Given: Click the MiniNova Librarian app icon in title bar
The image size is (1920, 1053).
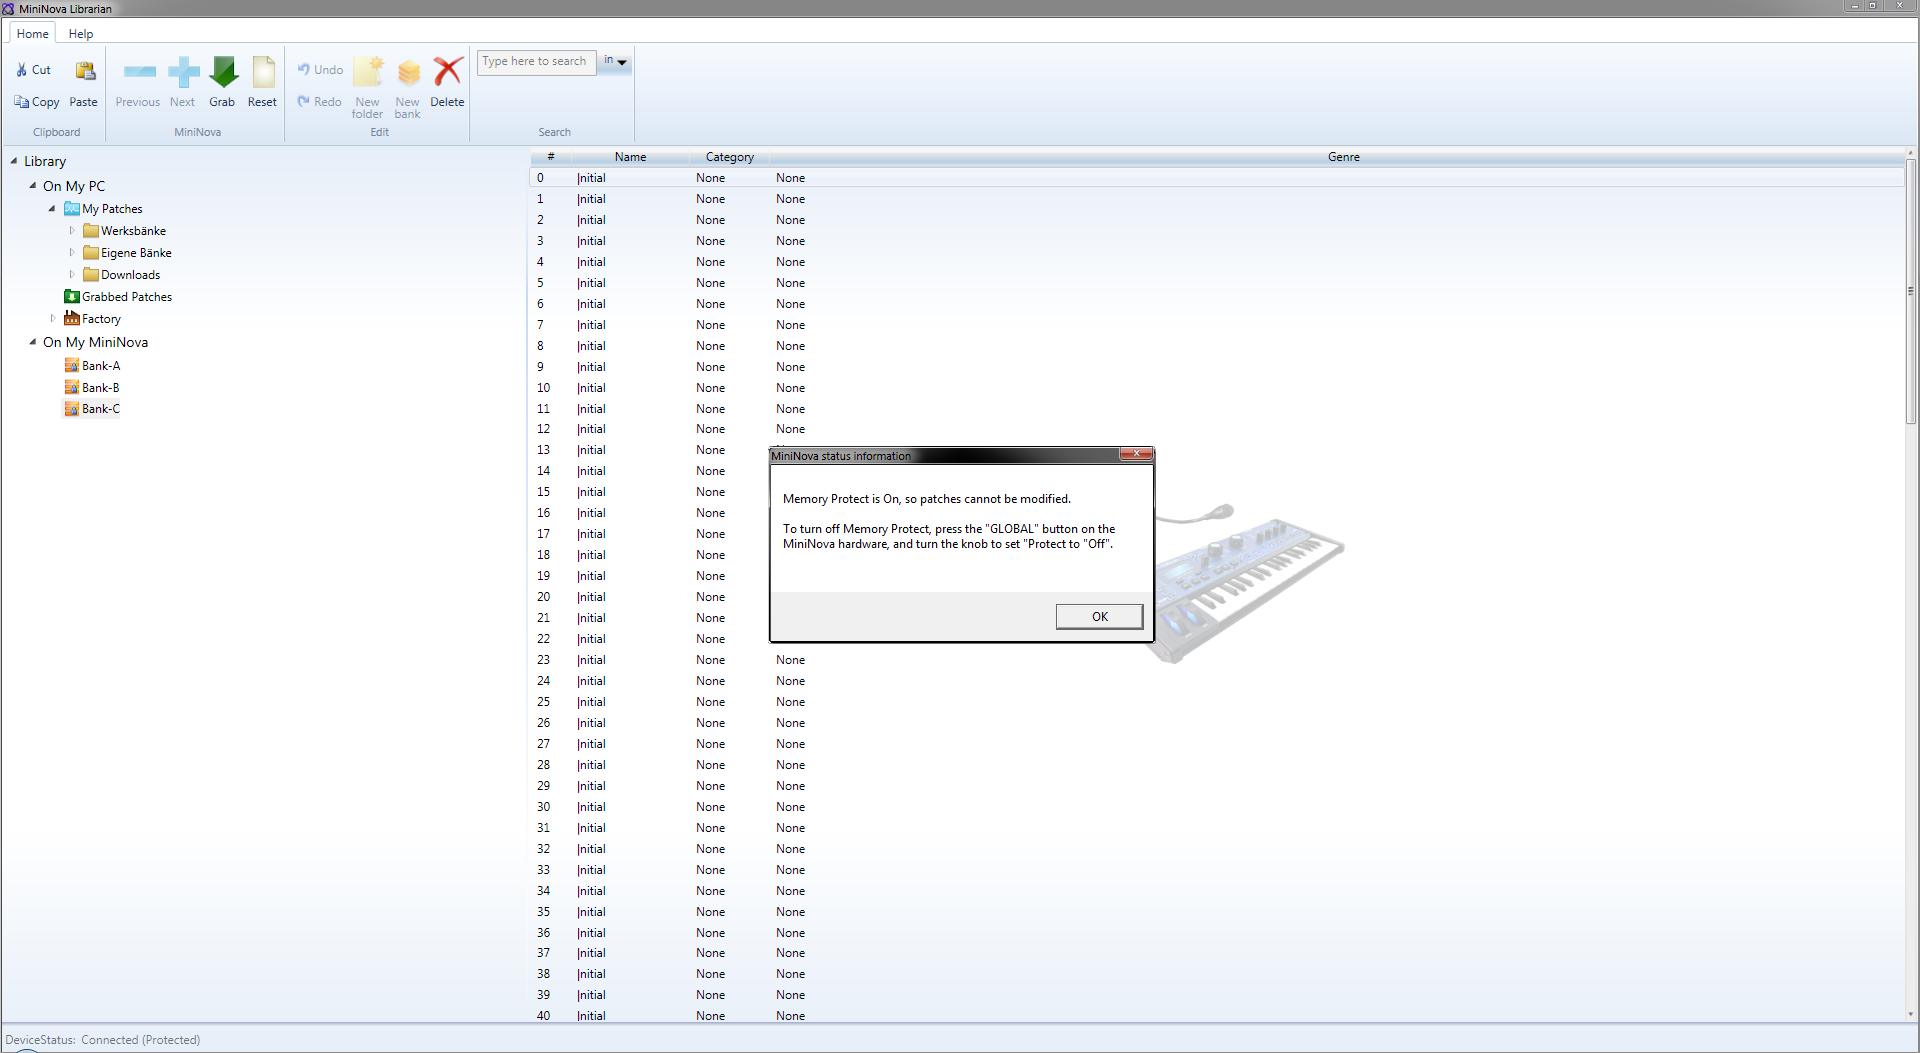Looking at the screenshot, I should [x=8, y=8].
